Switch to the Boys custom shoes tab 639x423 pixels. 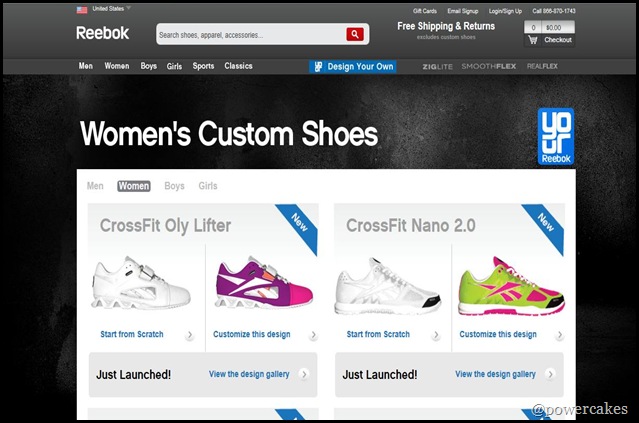click(x=174, y=186)
